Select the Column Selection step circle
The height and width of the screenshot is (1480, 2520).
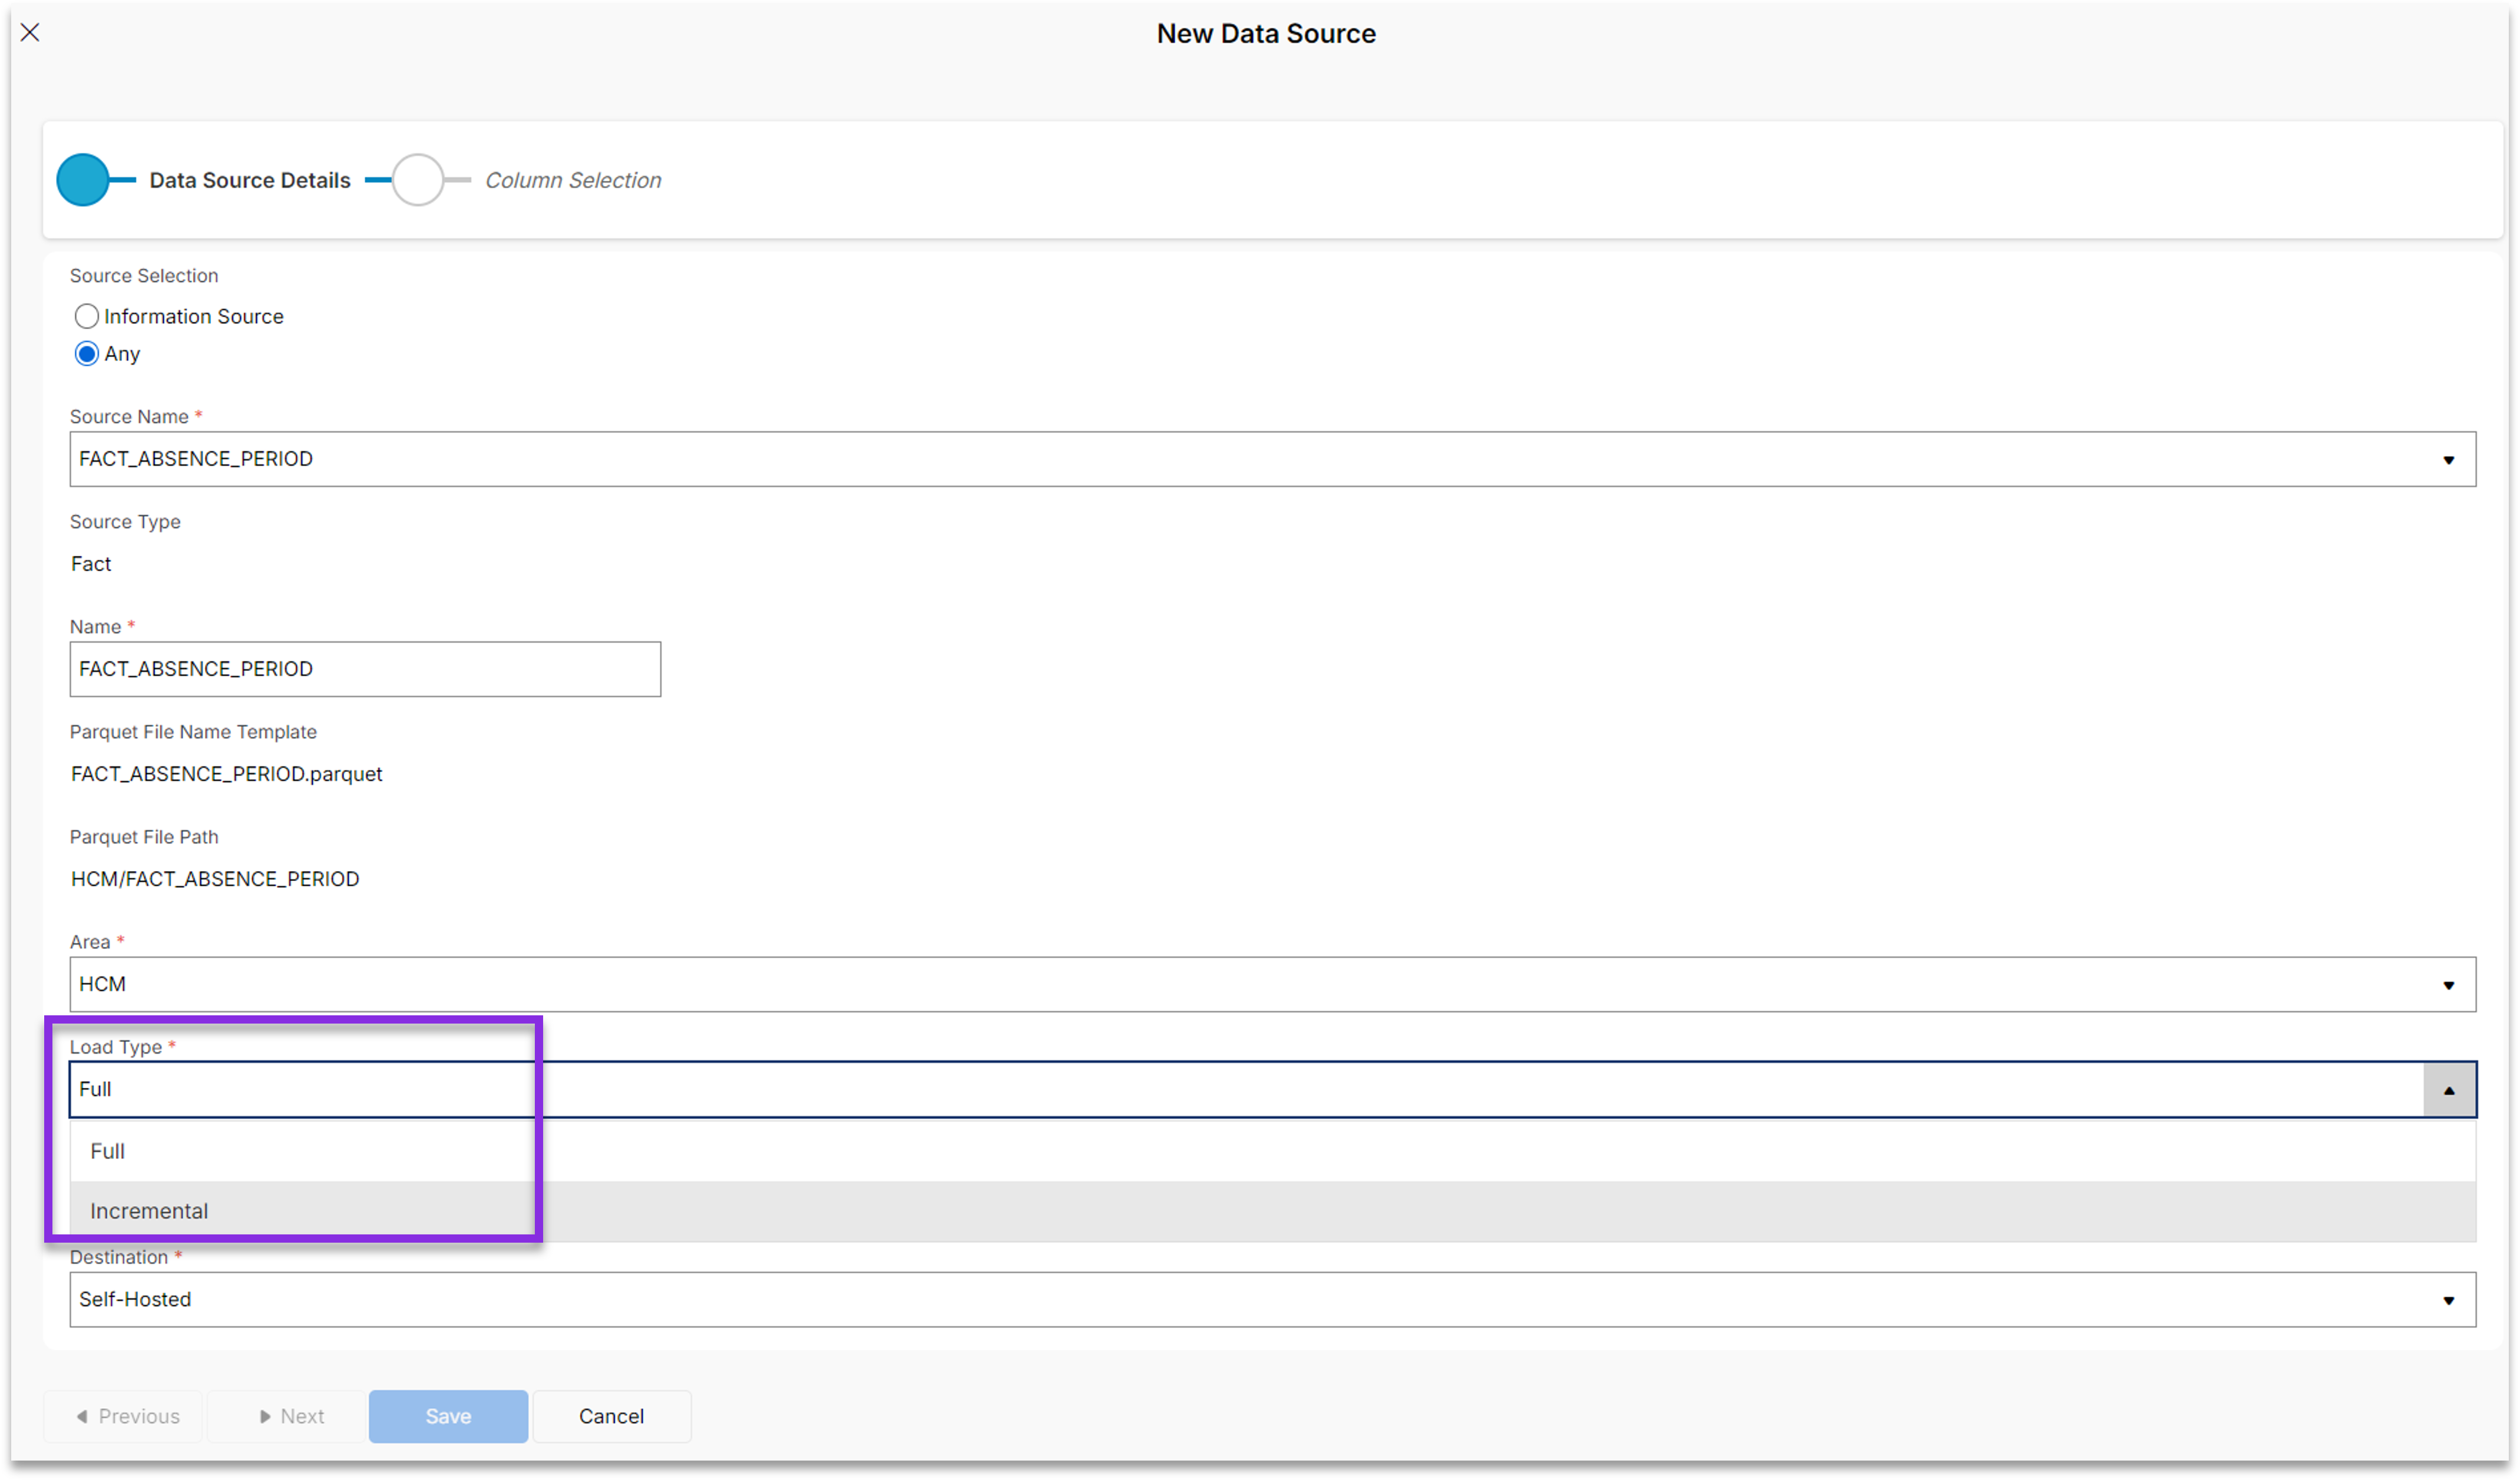tap(418, 180)
